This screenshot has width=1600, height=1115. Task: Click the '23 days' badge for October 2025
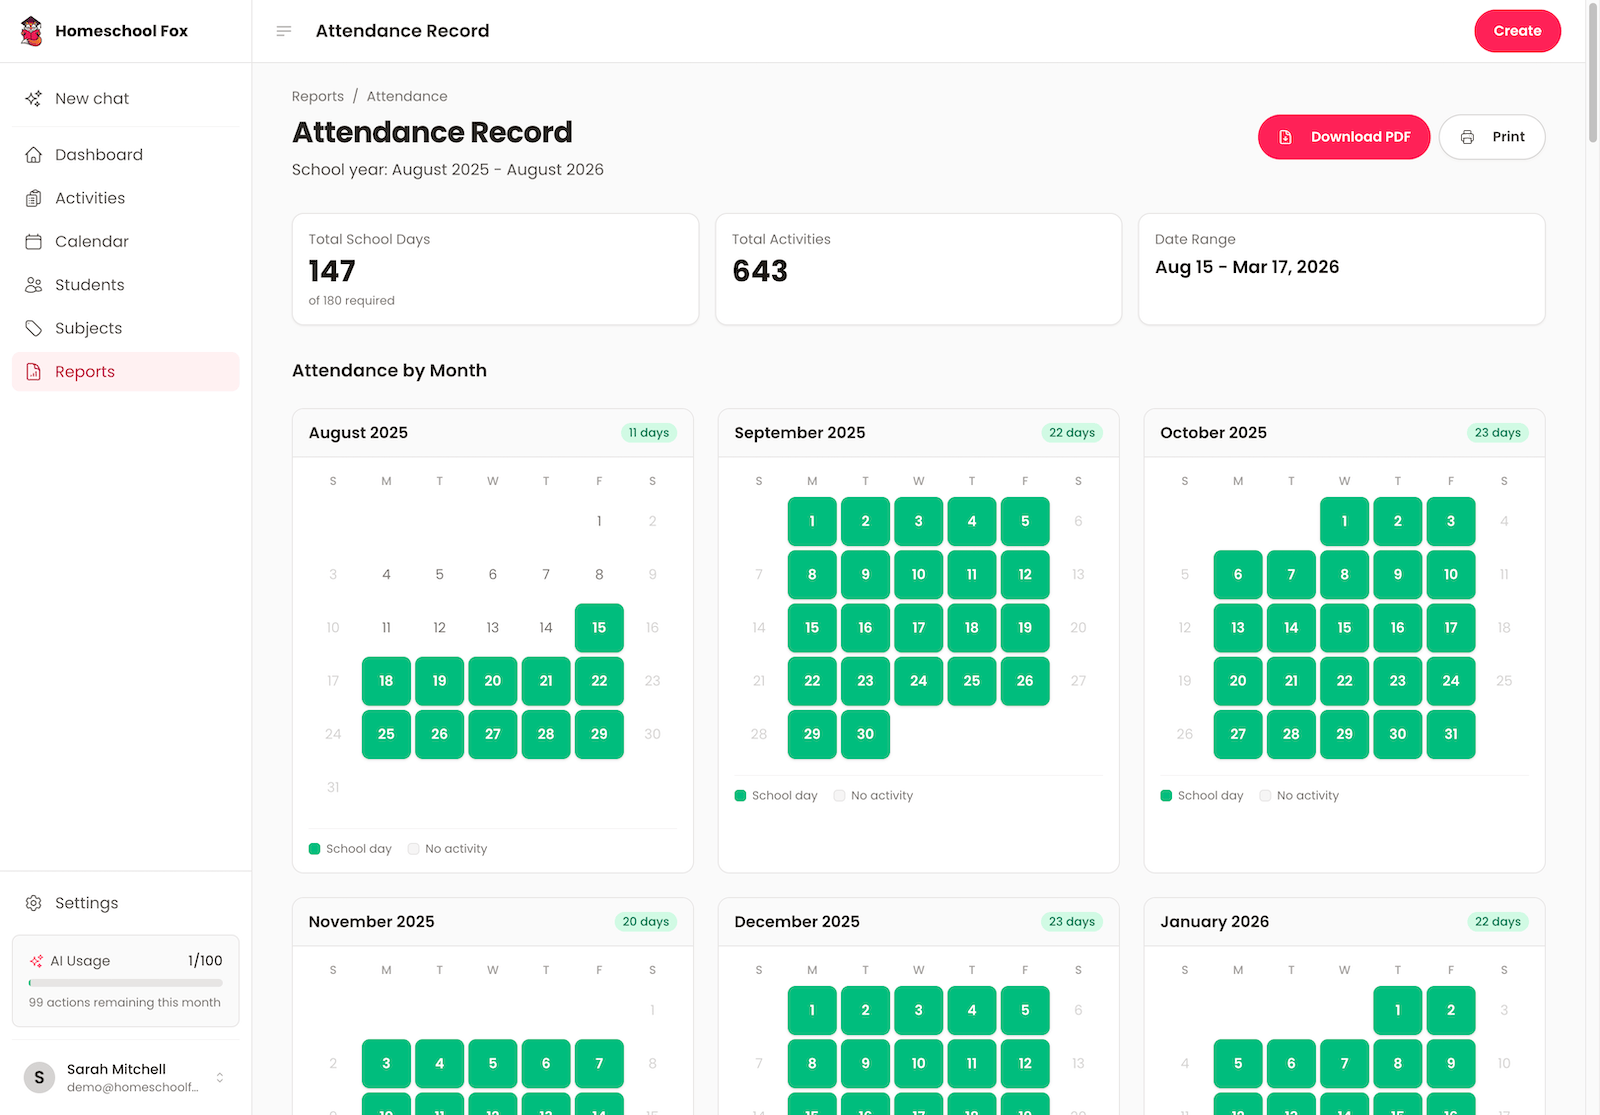(x=1498, y=433)
